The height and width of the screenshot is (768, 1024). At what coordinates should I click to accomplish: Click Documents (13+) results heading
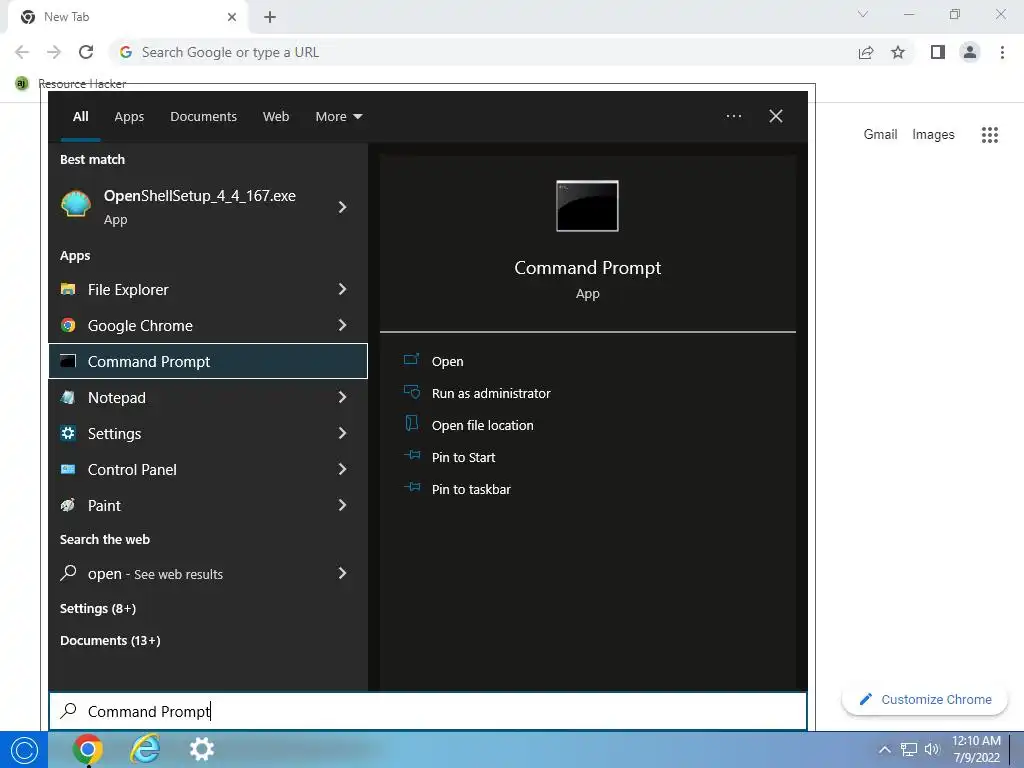[x=110, y=641]
